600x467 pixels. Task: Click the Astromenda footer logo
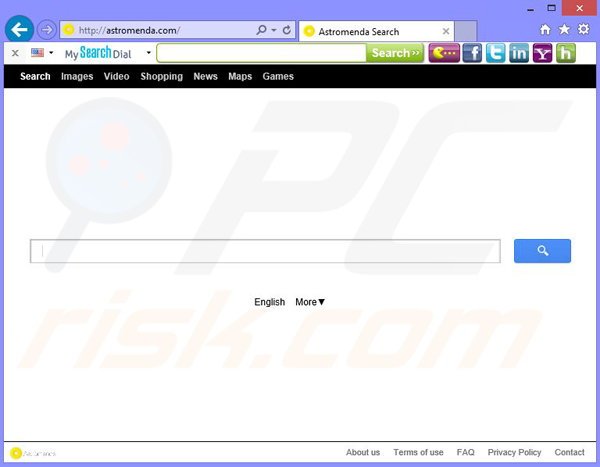[33, 453]
